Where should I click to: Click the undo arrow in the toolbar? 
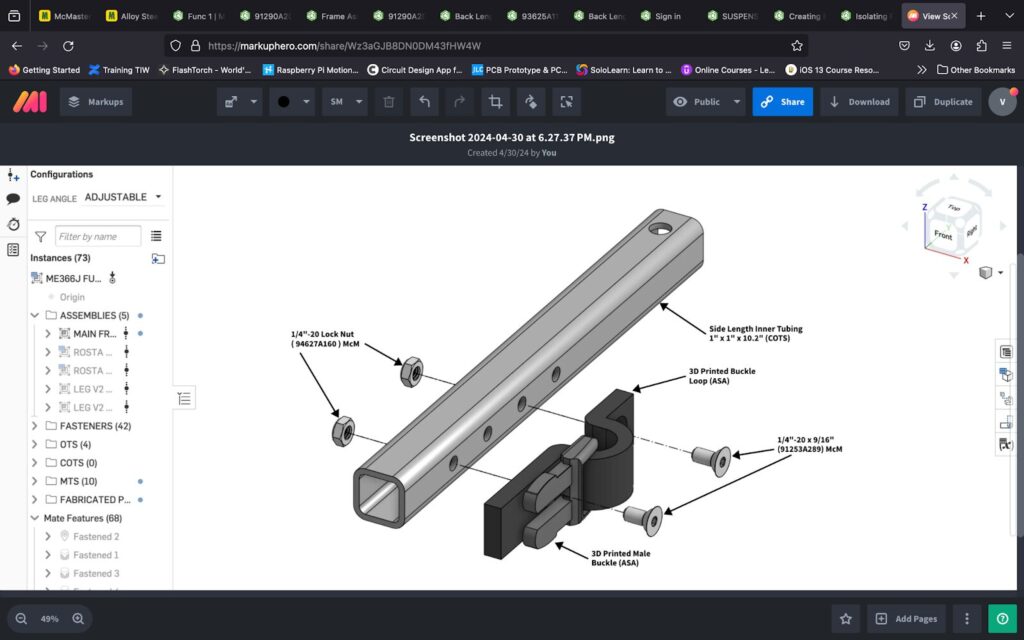tap(424, 102)
